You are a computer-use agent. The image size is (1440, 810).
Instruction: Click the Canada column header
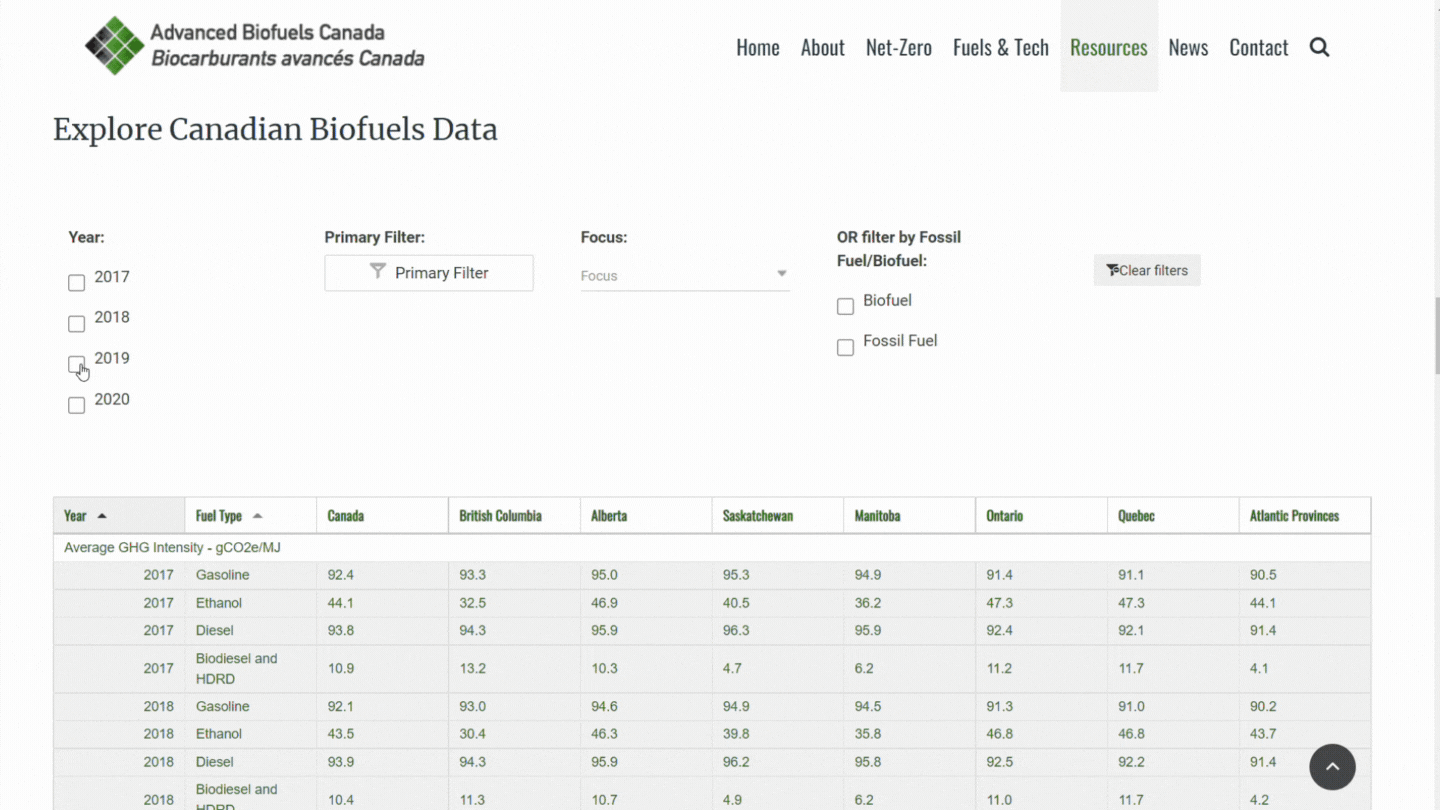tap(382, 516)
